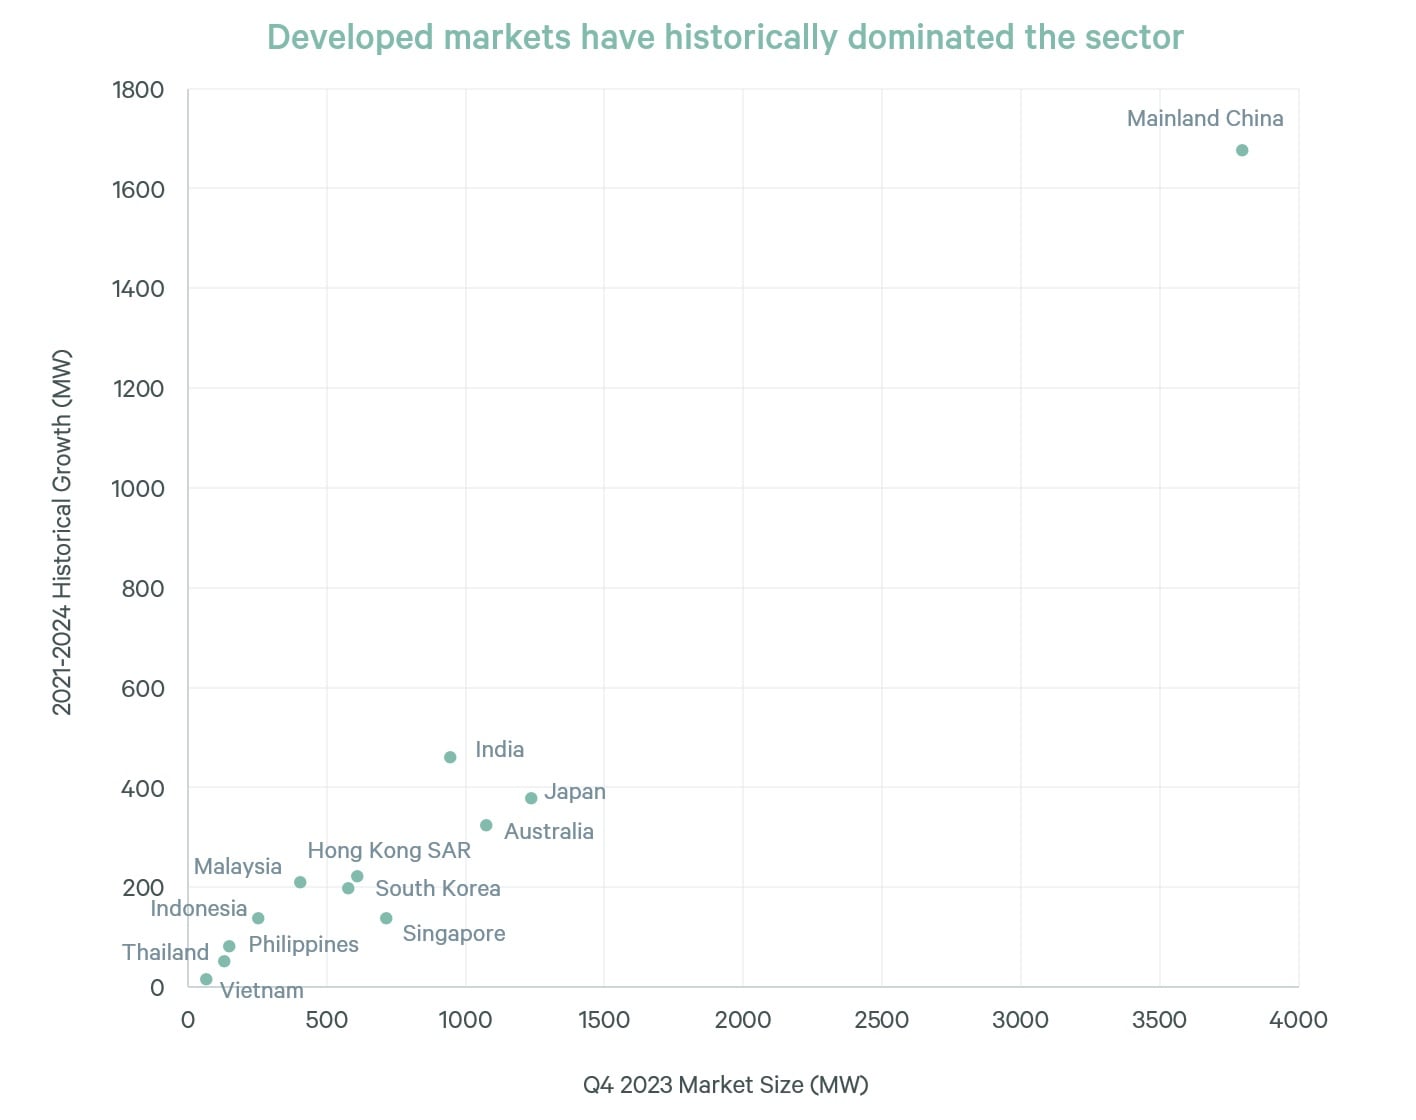Click the Hong Kong SAR data point

(357, 873)
